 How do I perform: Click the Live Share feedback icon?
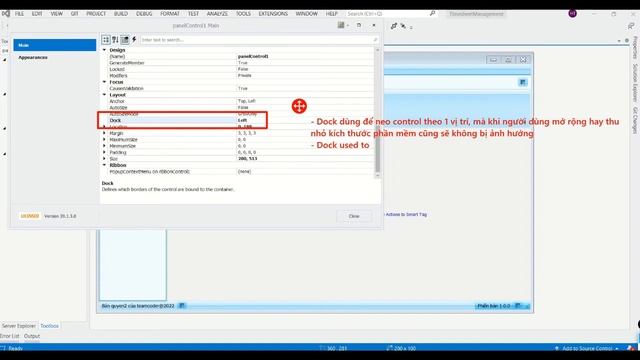tap(631, 26)
